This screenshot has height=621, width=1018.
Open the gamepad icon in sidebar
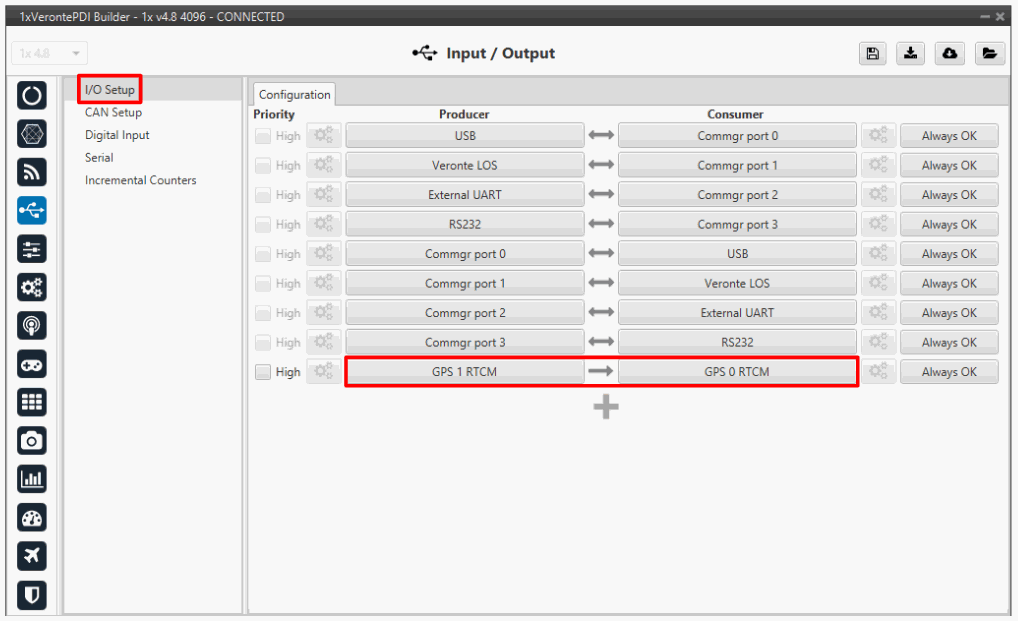coord(32,365)
